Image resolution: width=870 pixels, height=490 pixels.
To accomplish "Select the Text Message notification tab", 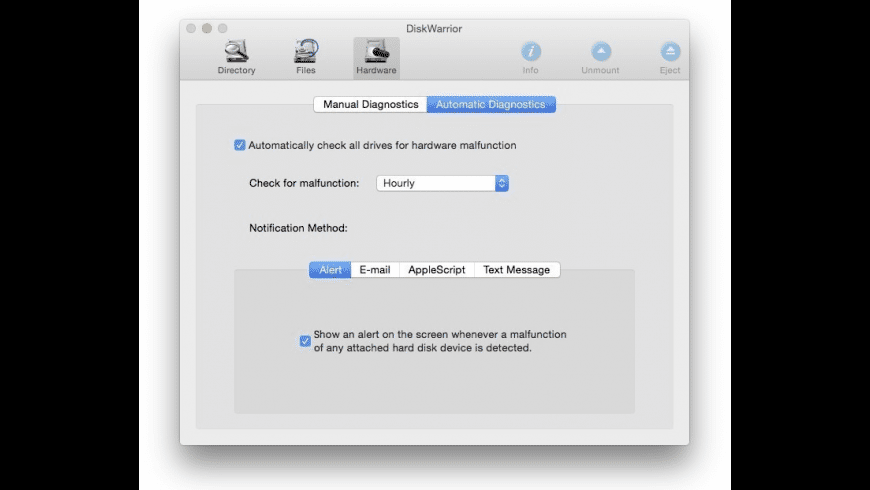I will coord(517,270).
